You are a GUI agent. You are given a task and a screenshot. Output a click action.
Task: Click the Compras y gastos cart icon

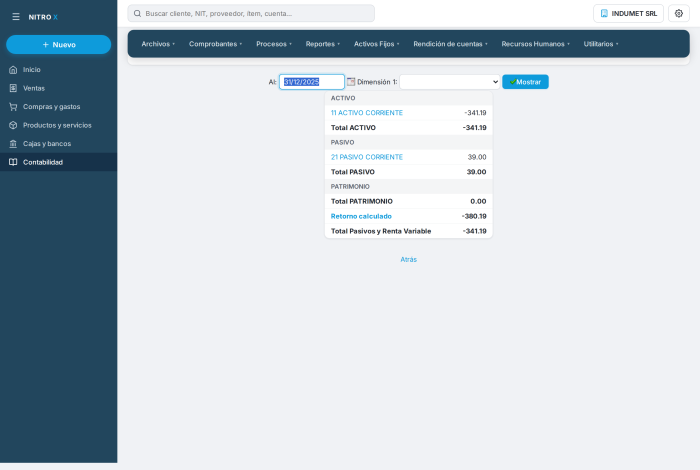click(13, 107)
